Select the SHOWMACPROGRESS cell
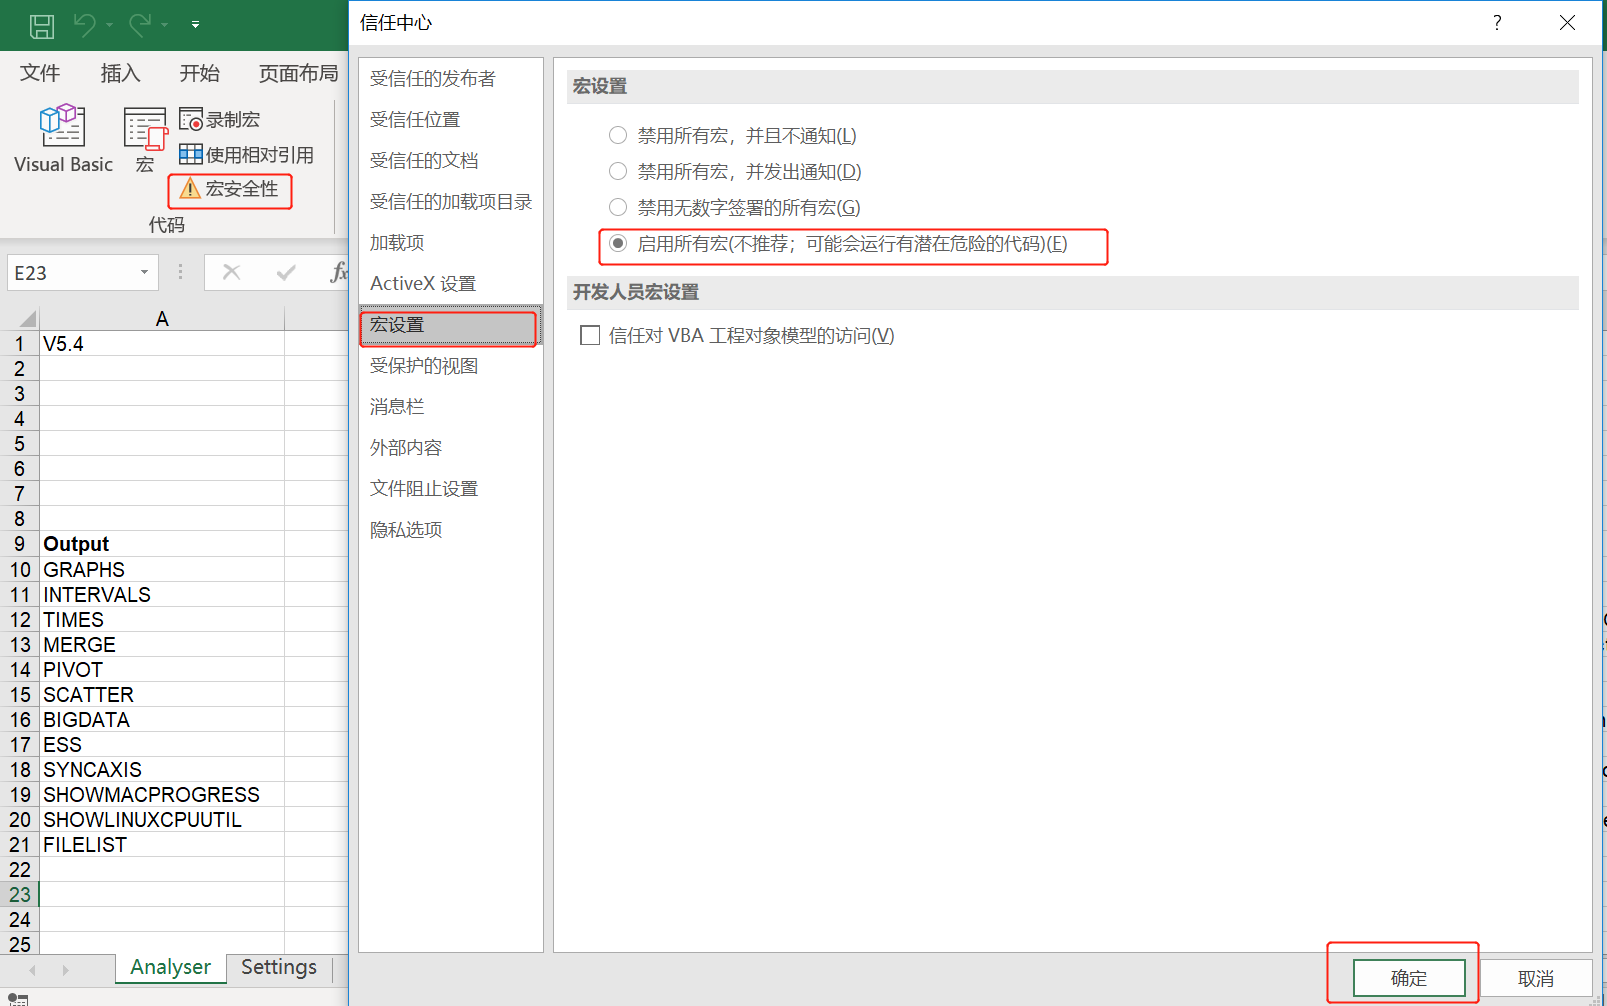 point(162,794)
